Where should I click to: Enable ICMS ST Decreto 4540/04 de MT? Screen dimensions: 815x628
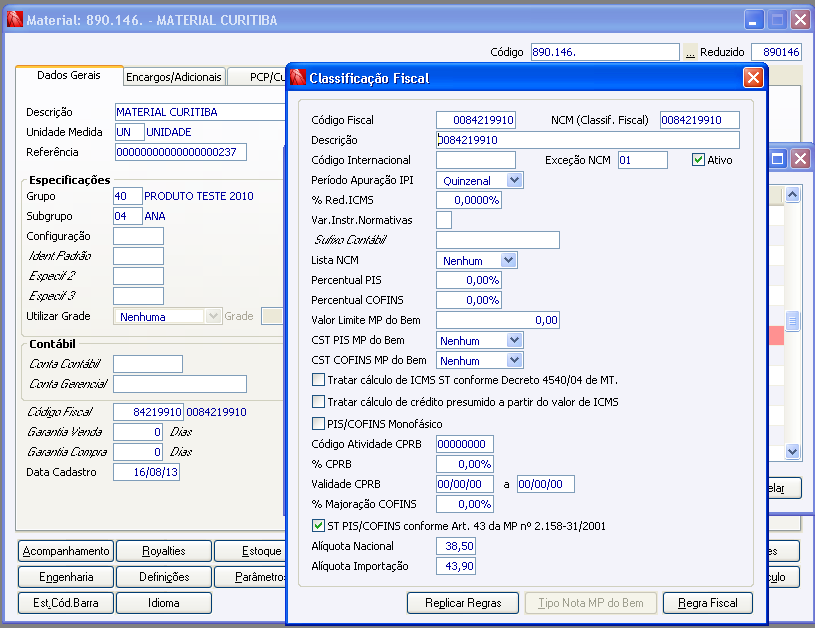[x=318, y=380]
